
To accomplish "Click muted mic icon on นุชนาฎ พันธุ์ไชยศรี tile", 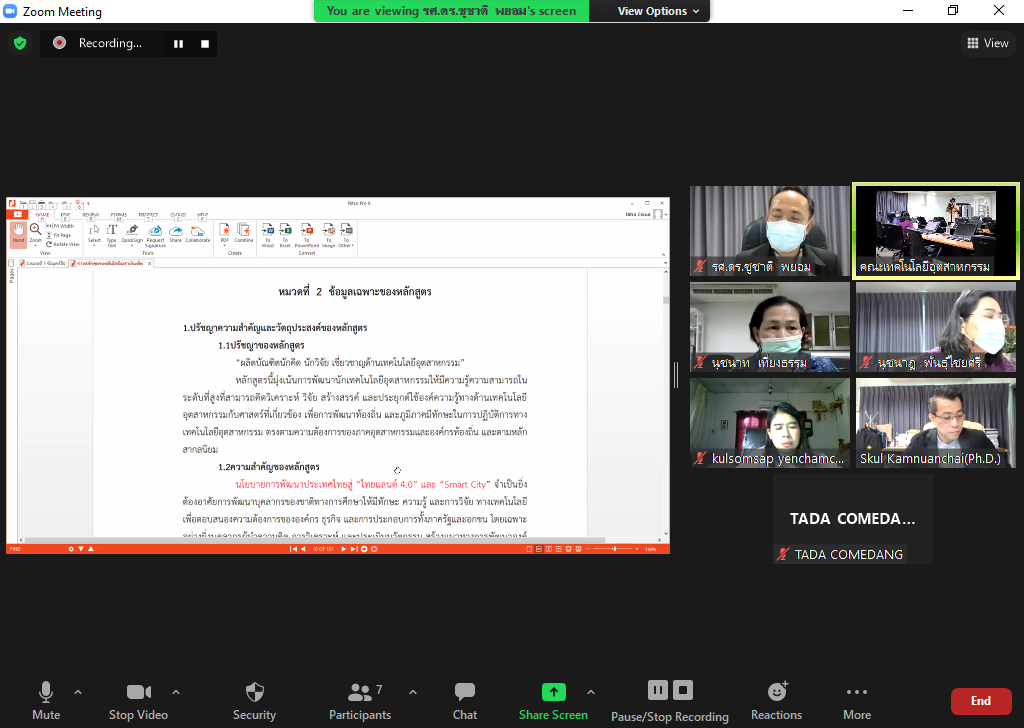I will (x=866, y=362).
